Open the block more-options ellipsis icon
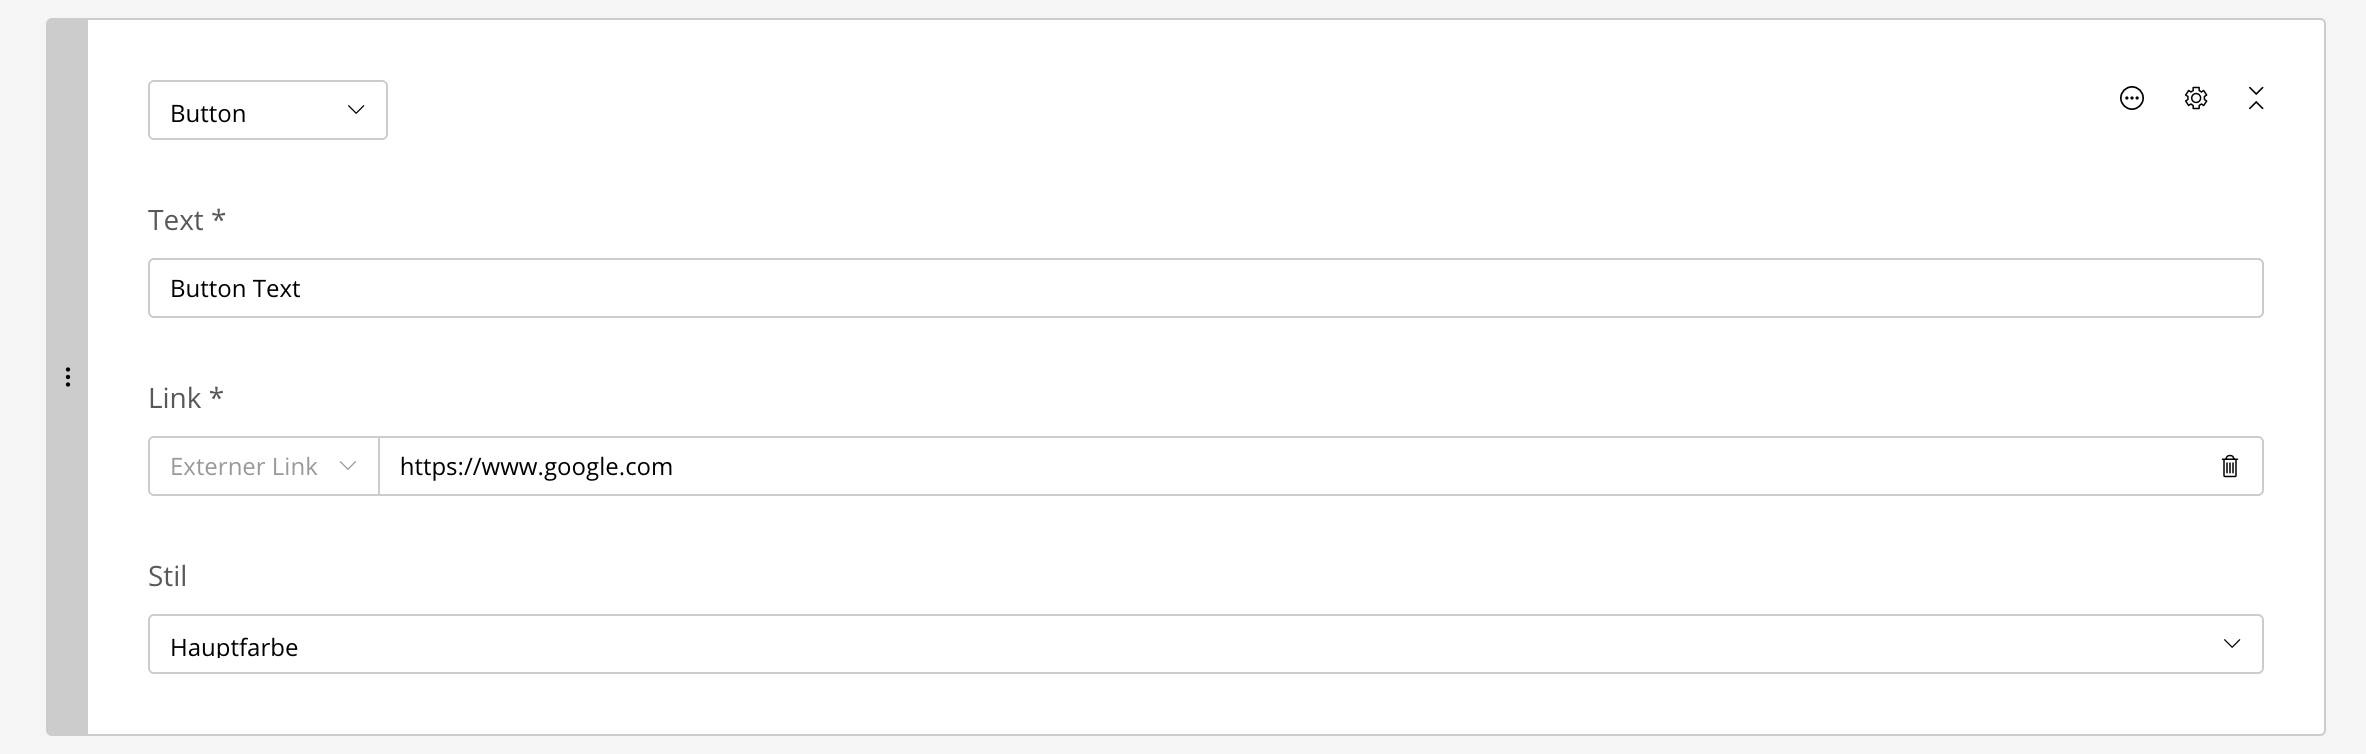This screenshot has width=2366, height=754. point(2132,98)
